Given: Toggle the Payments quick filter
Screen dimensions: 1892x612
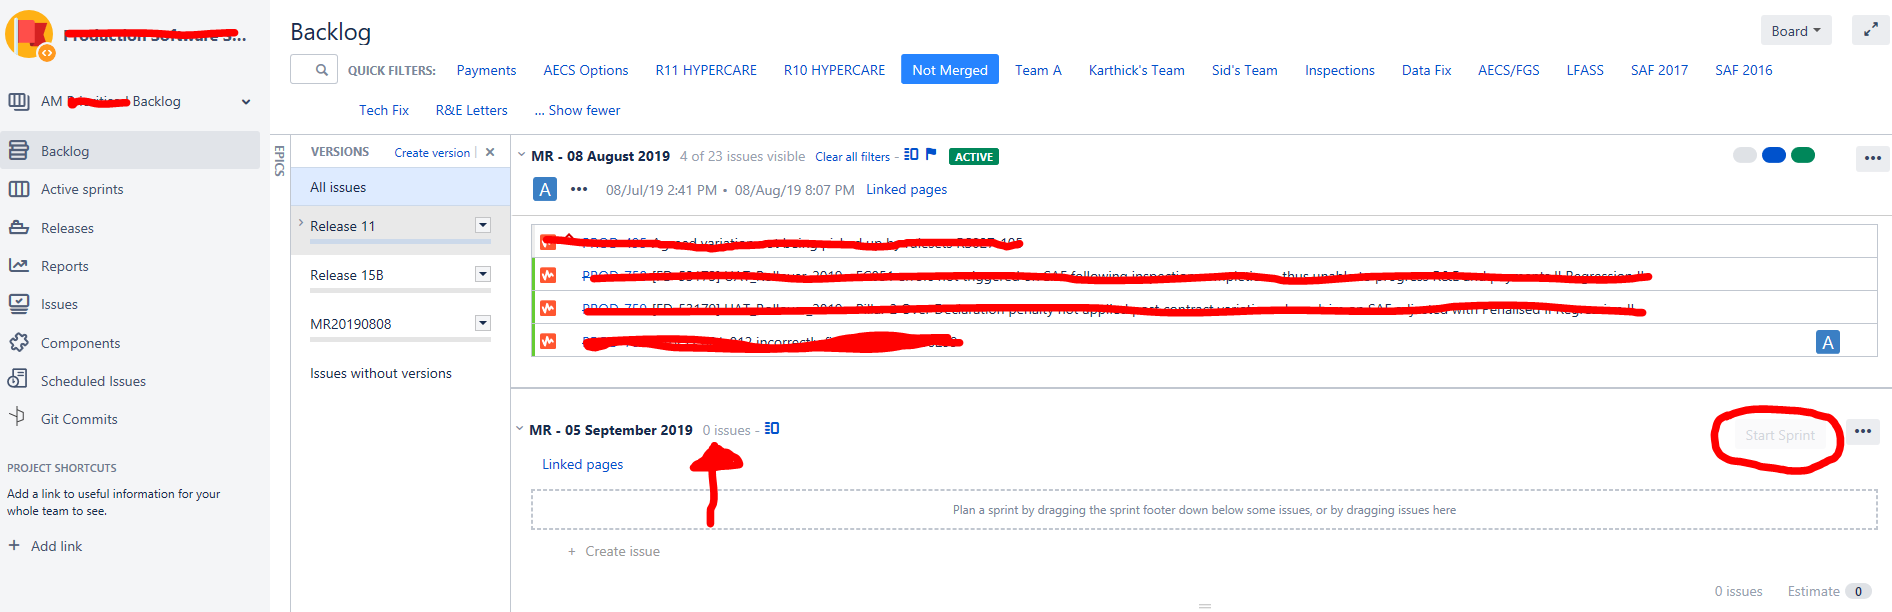Looking at the screenshot, I should pyautogui.click(x=486, y=70).
